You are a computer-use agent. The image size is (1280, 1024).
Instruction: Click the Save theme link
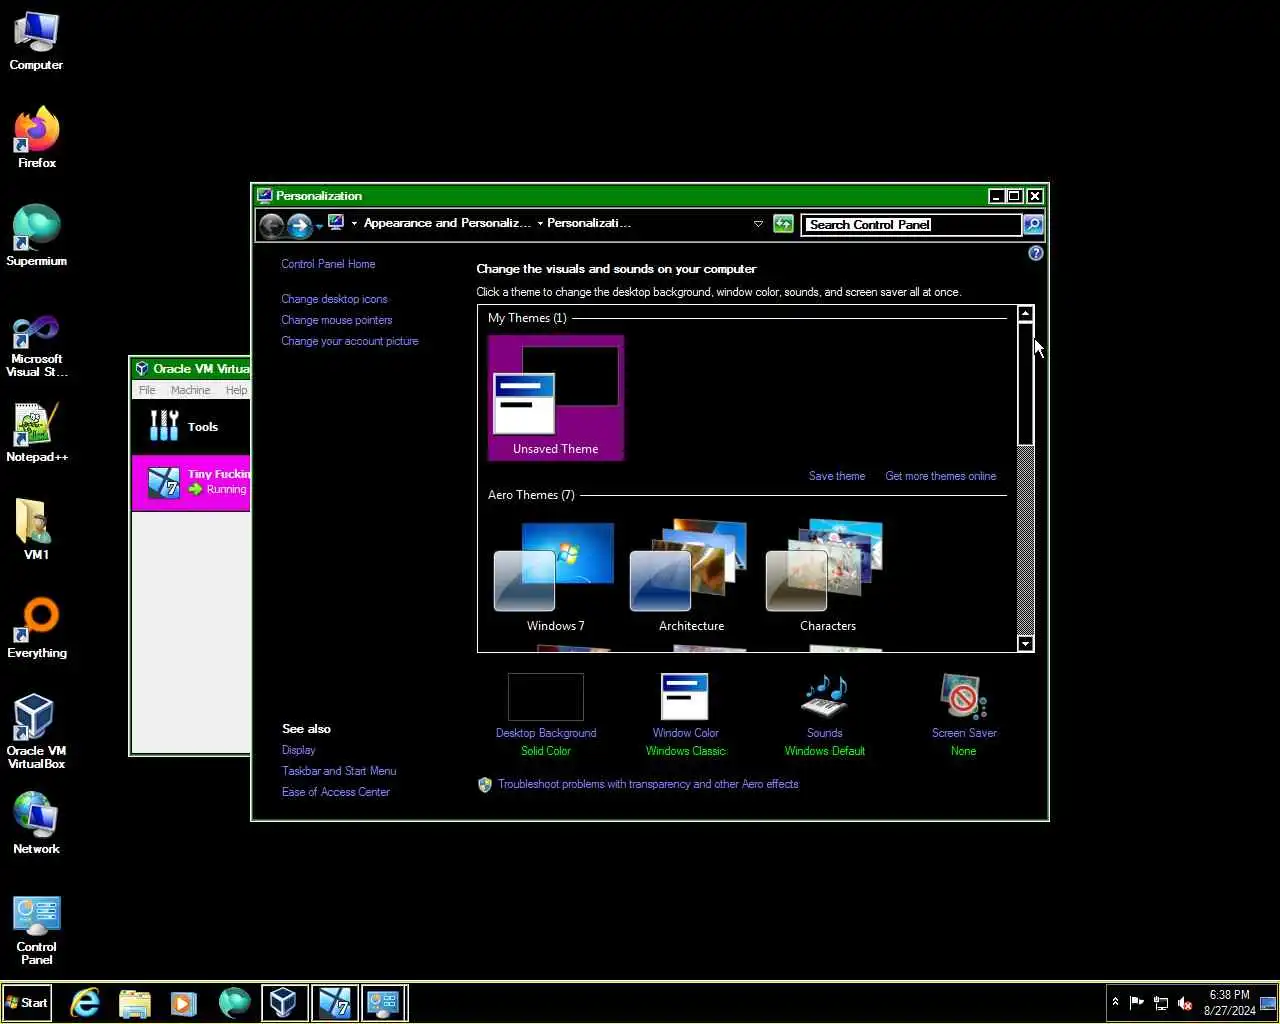coord(837,476)
